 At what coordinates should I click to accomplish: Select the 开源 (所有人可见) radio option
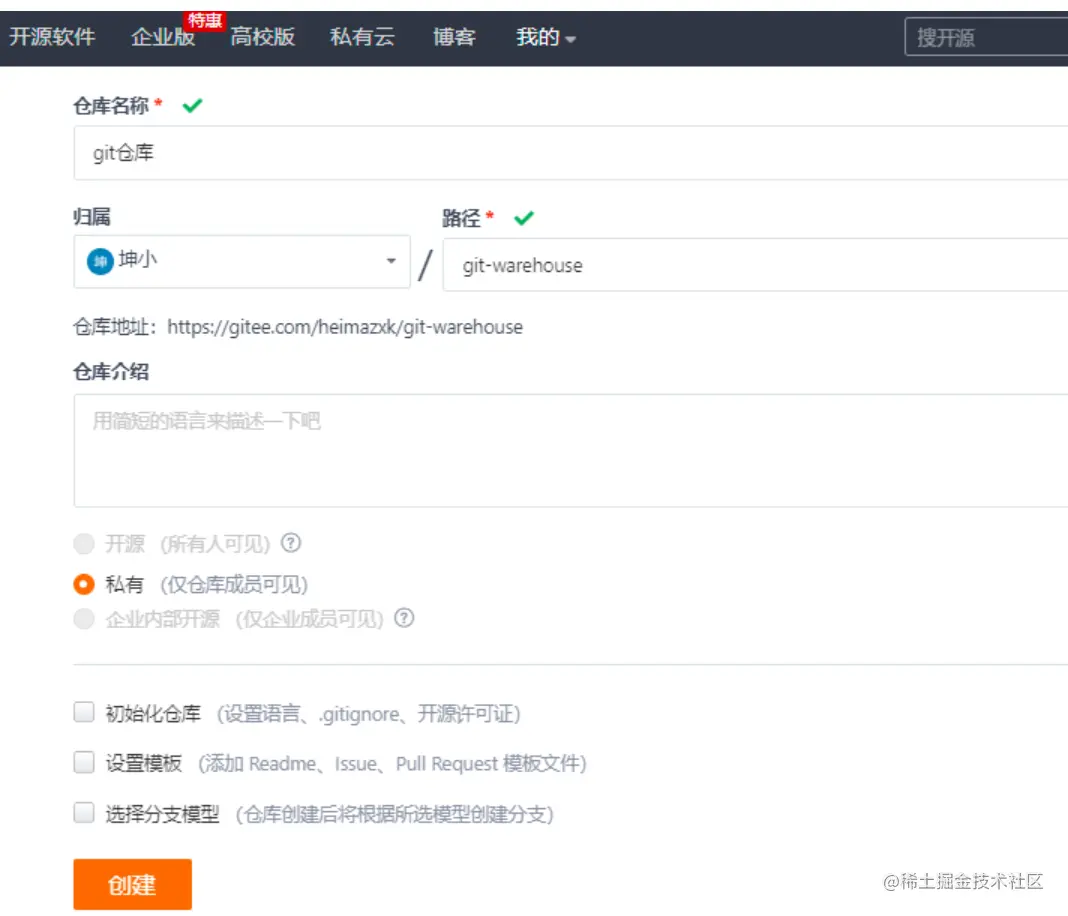84,543
